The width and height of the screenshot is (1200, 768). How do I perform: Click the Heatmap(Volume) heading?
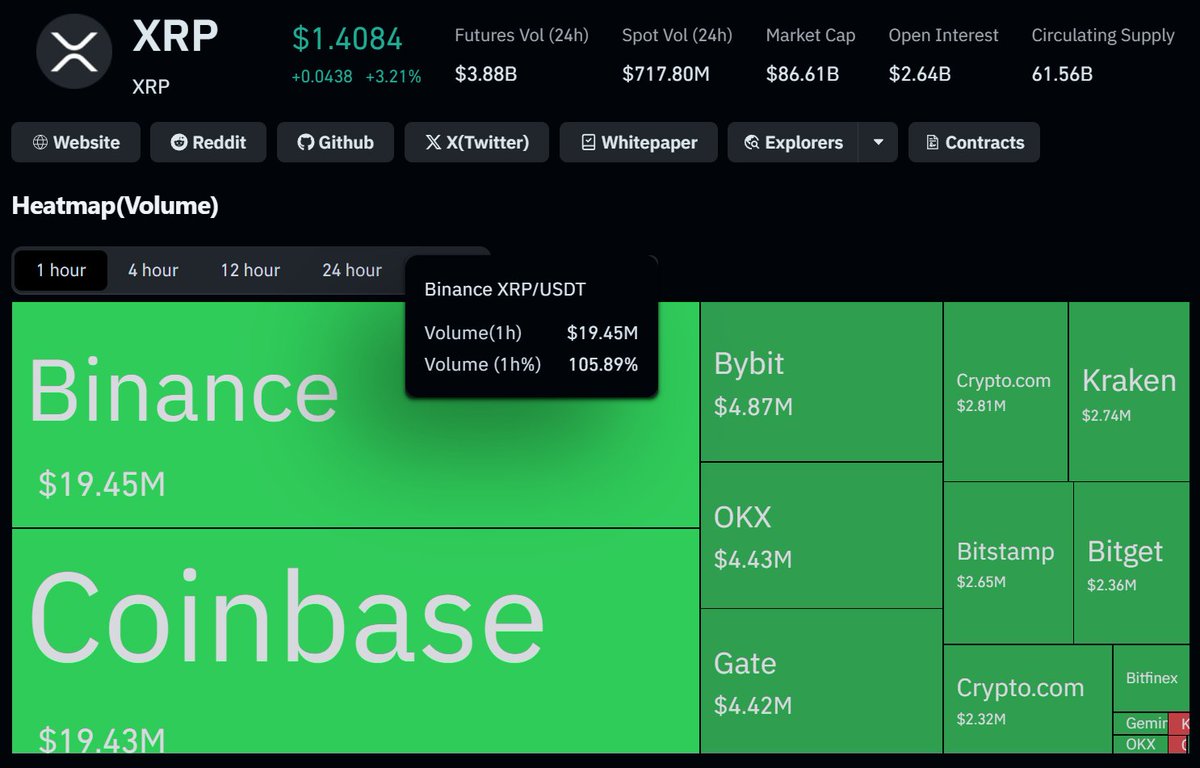click(x=115, y=206)
